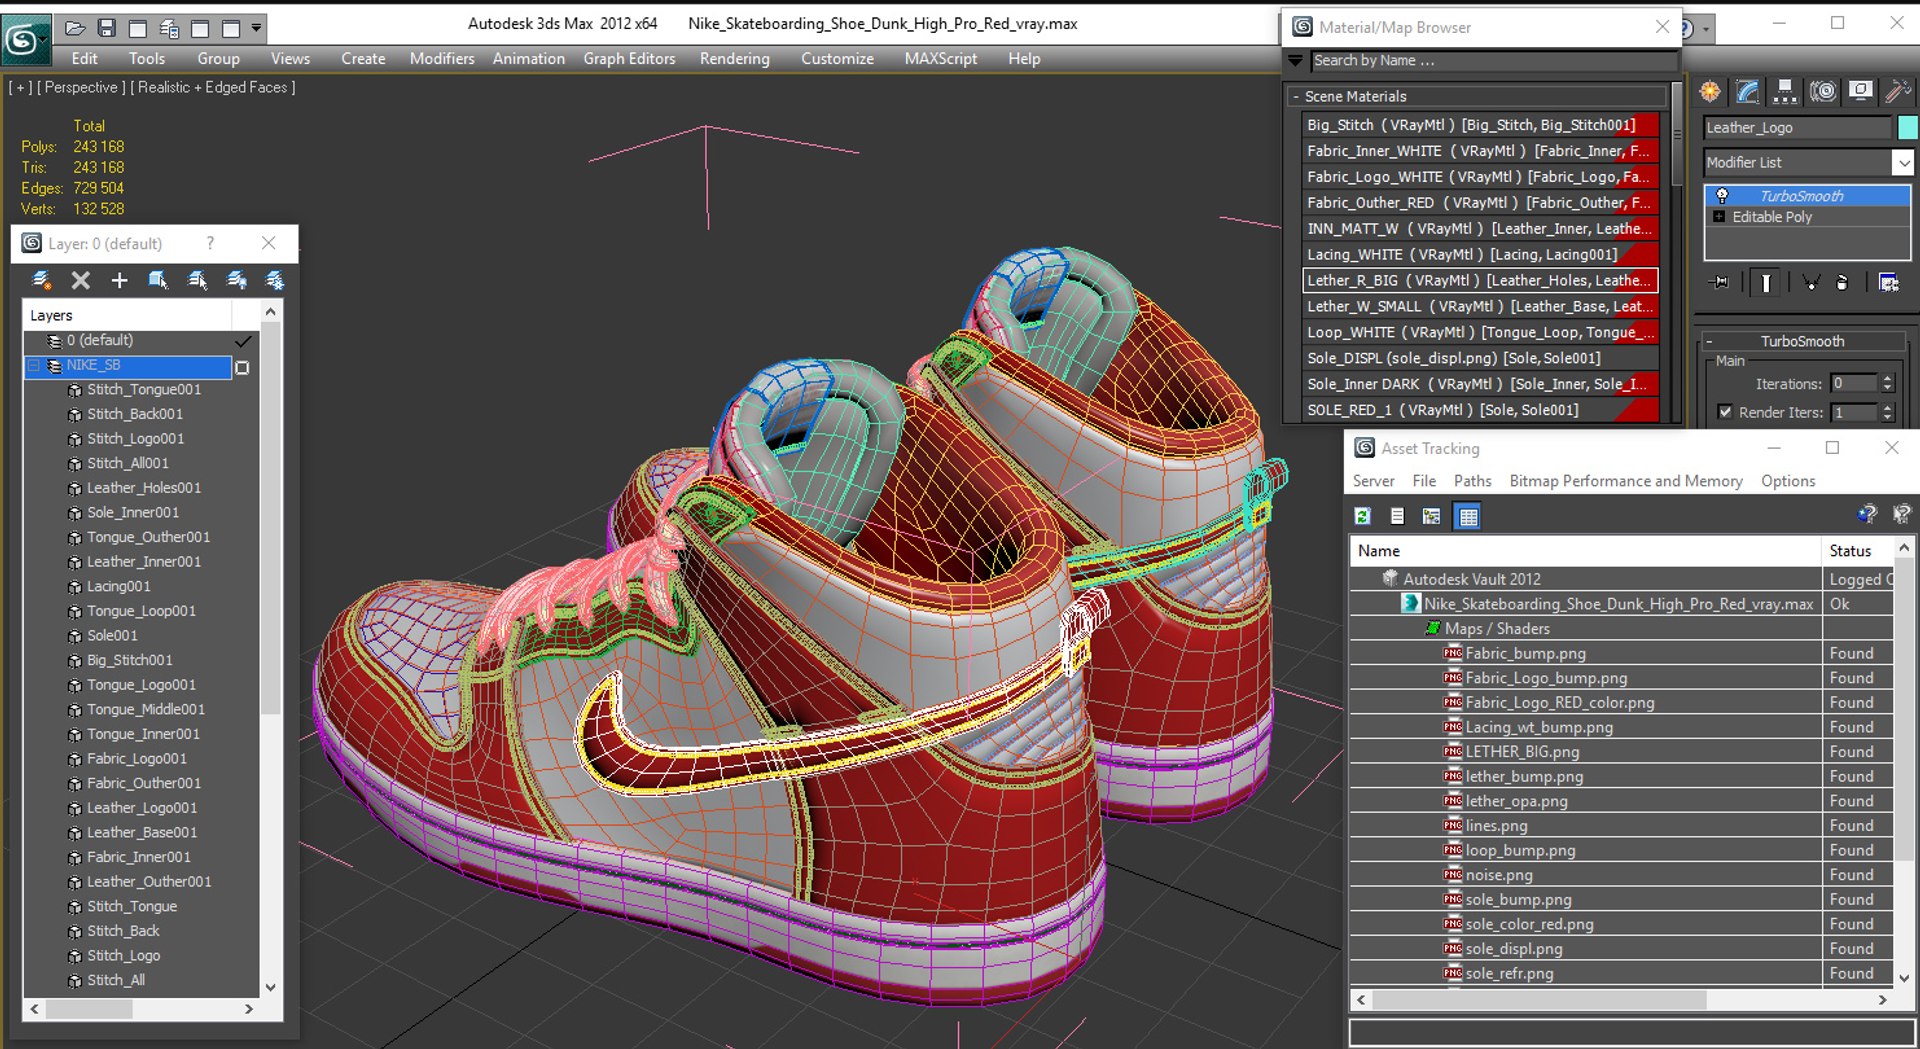Open the Modifiers menu
Screen dimensions: 1920x1049
pyautogui.click(x=442, y=59)
